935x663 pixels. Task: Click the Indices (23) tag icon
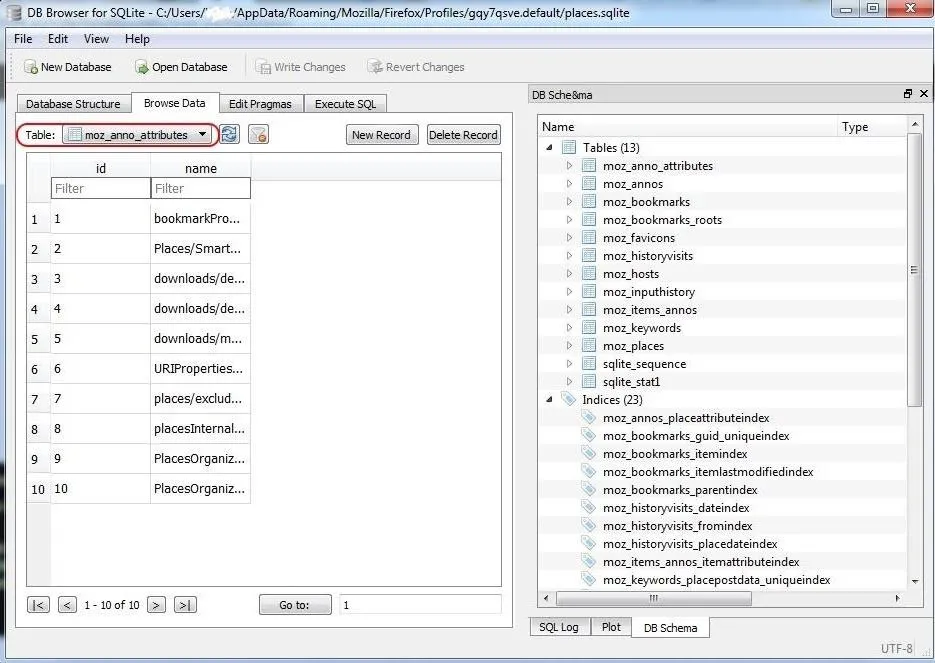[x=569, y=399]
